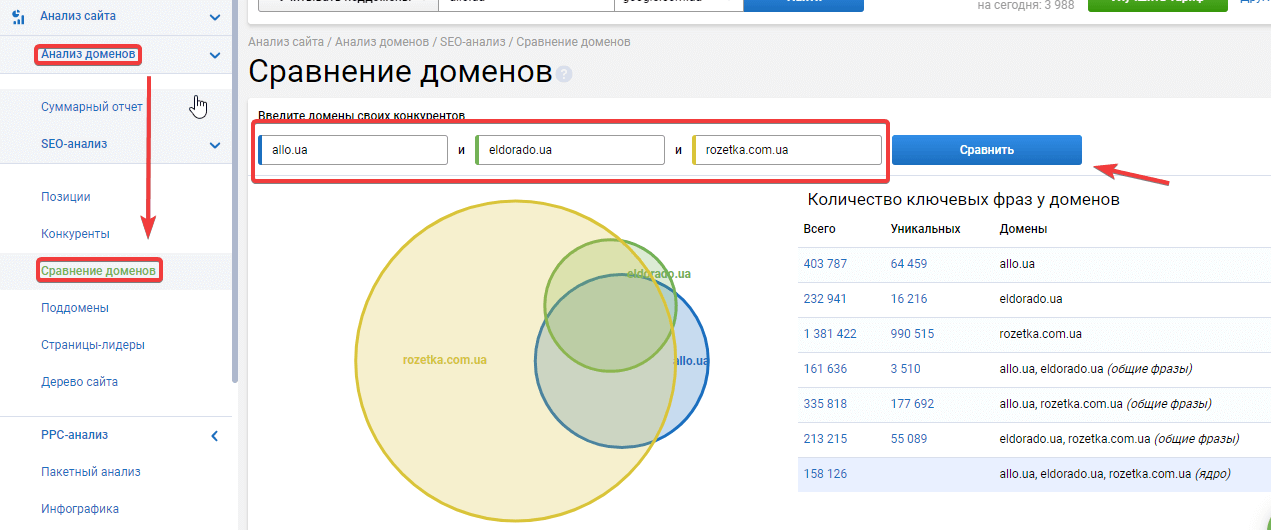Open 335 818 common phrases link
The height and width of the screenshot is (530, 1271).
[825, 404]
